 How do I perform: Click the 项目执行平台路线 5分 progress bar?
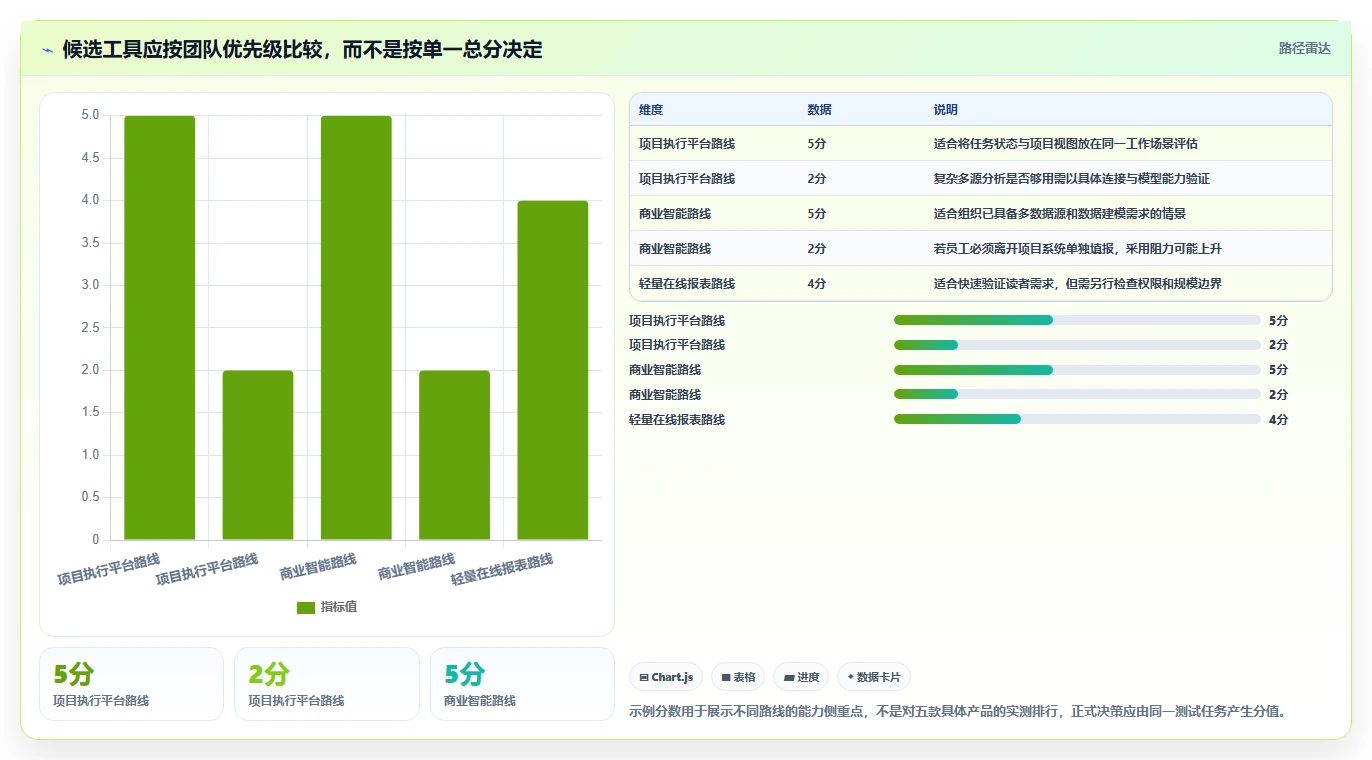pos(1077,320)
